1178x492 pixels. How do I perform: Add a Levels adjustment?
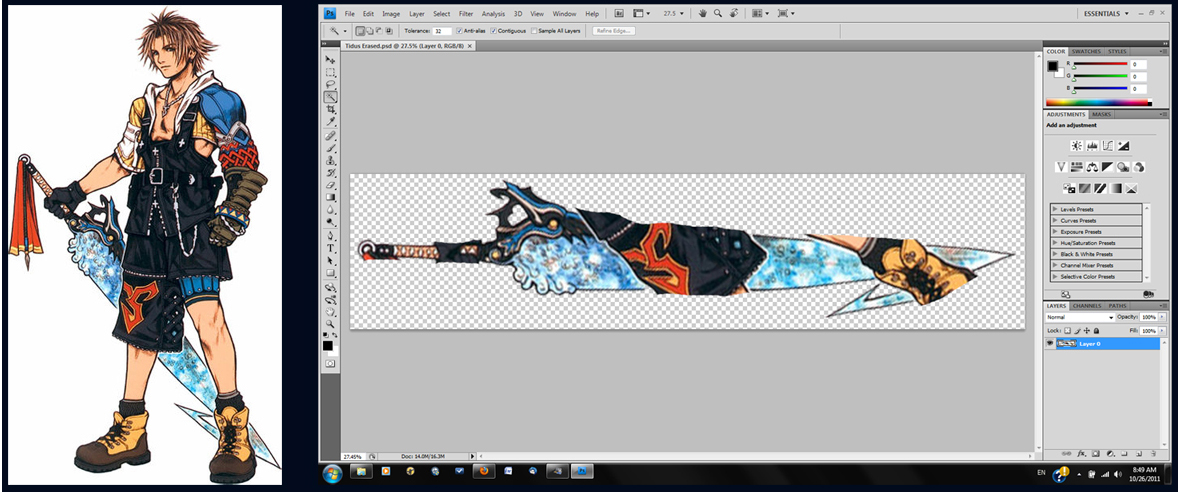[x=1092, y=146]
